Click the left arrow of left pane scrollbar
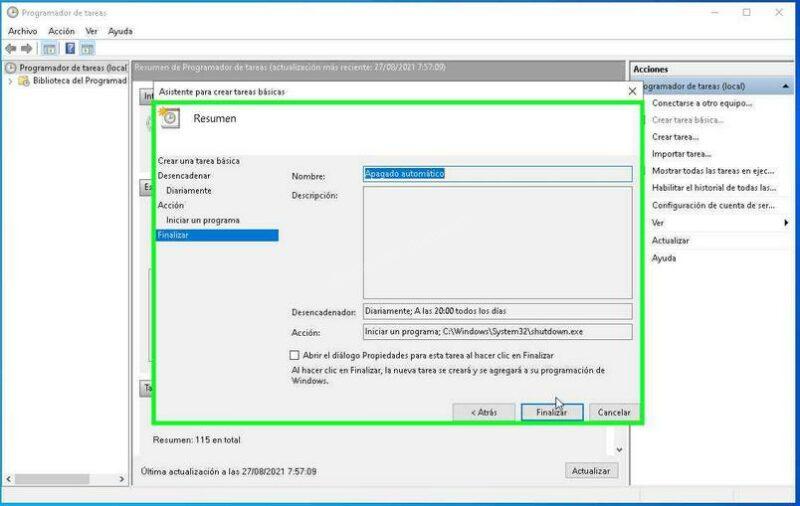Viewport: 800px width, 506px height. tap(9, 479)
